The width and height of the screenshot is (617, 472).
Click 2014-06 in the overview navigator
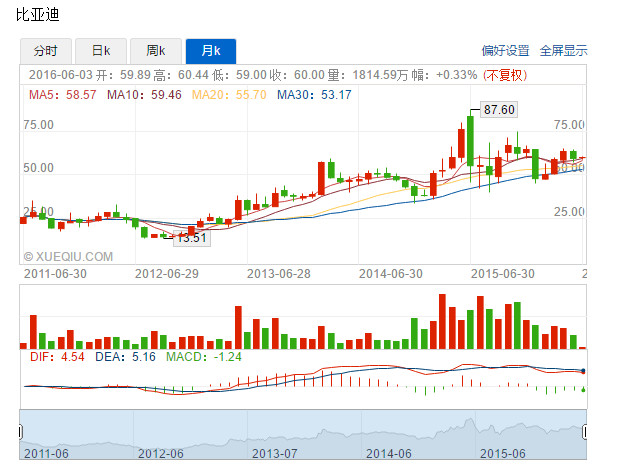point(389,454)
